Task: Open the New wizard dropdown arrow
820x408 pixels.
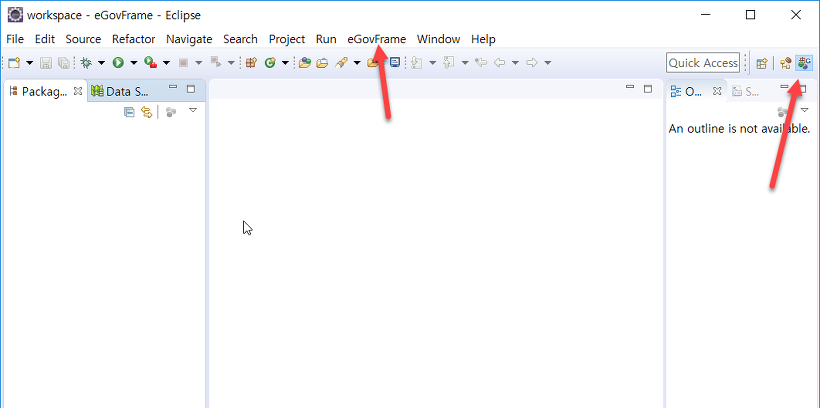Action: [x=29, y=63]
